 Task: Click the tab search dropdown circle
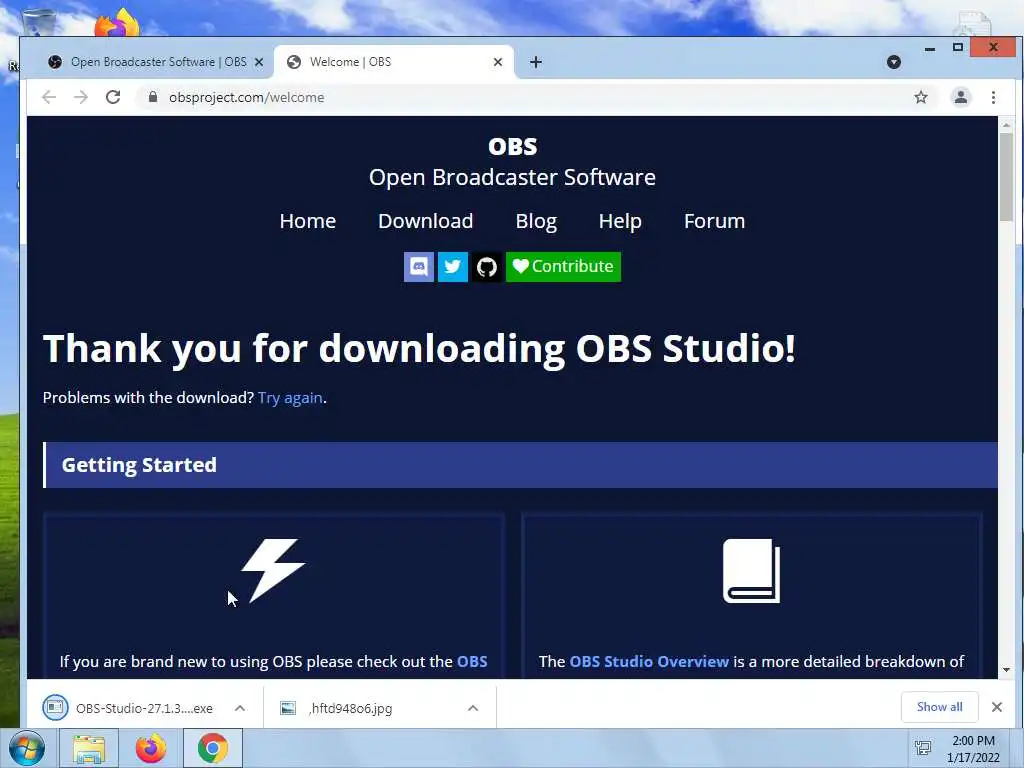894,62
